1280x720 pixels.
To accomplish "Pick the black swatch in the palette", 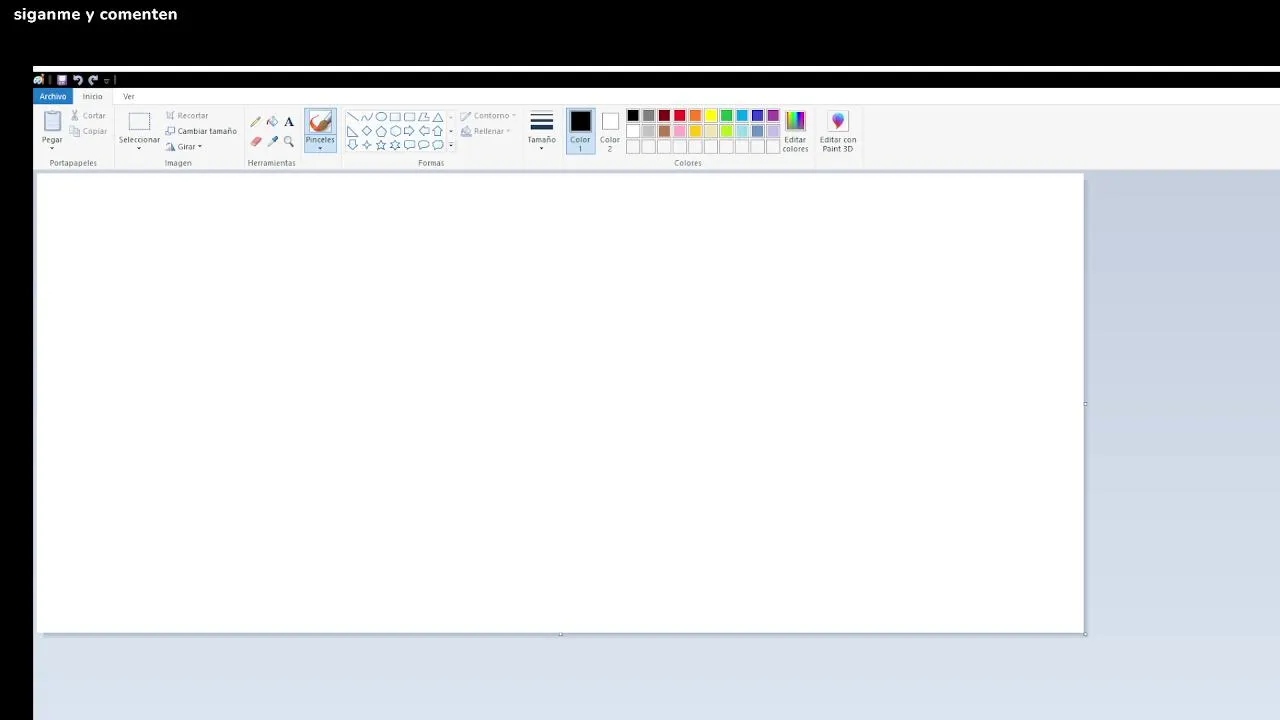I will pos(633,116).
